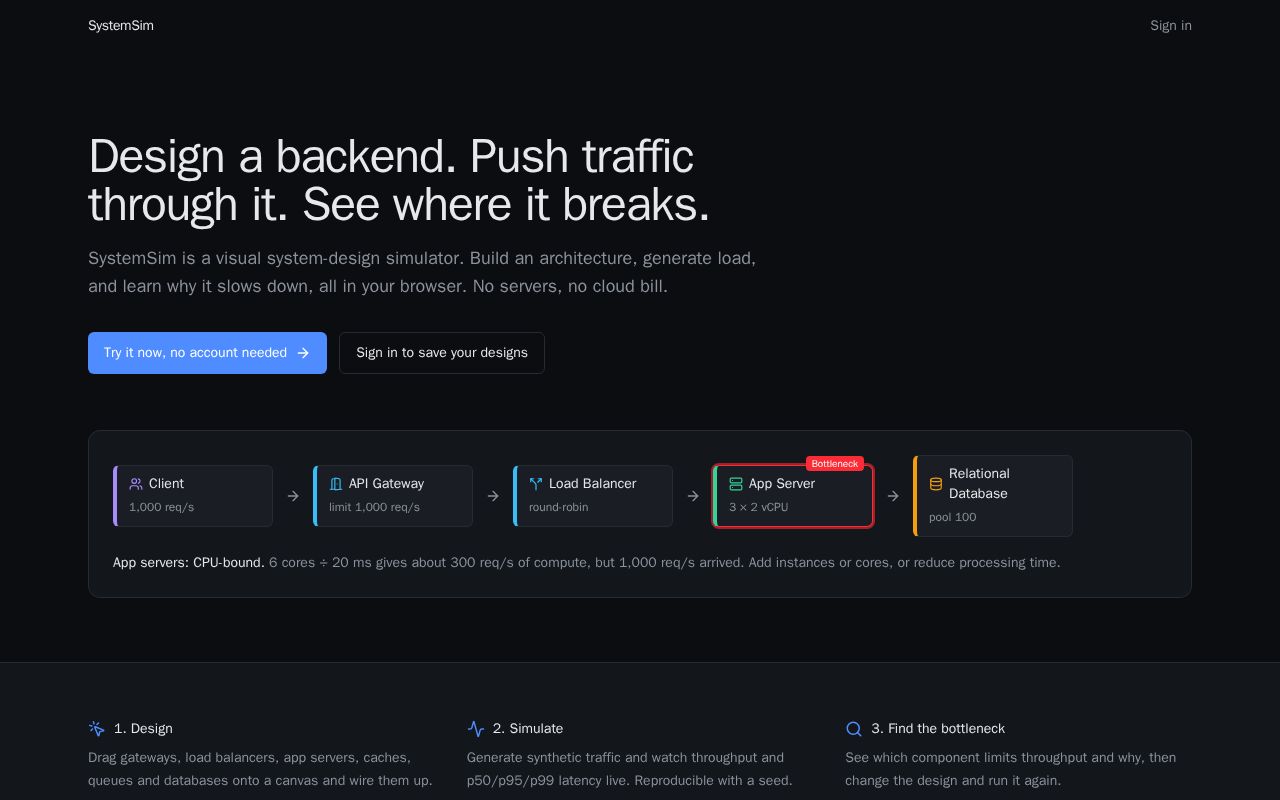
Task: Click the Design step pointer icon
Action: 97,729
